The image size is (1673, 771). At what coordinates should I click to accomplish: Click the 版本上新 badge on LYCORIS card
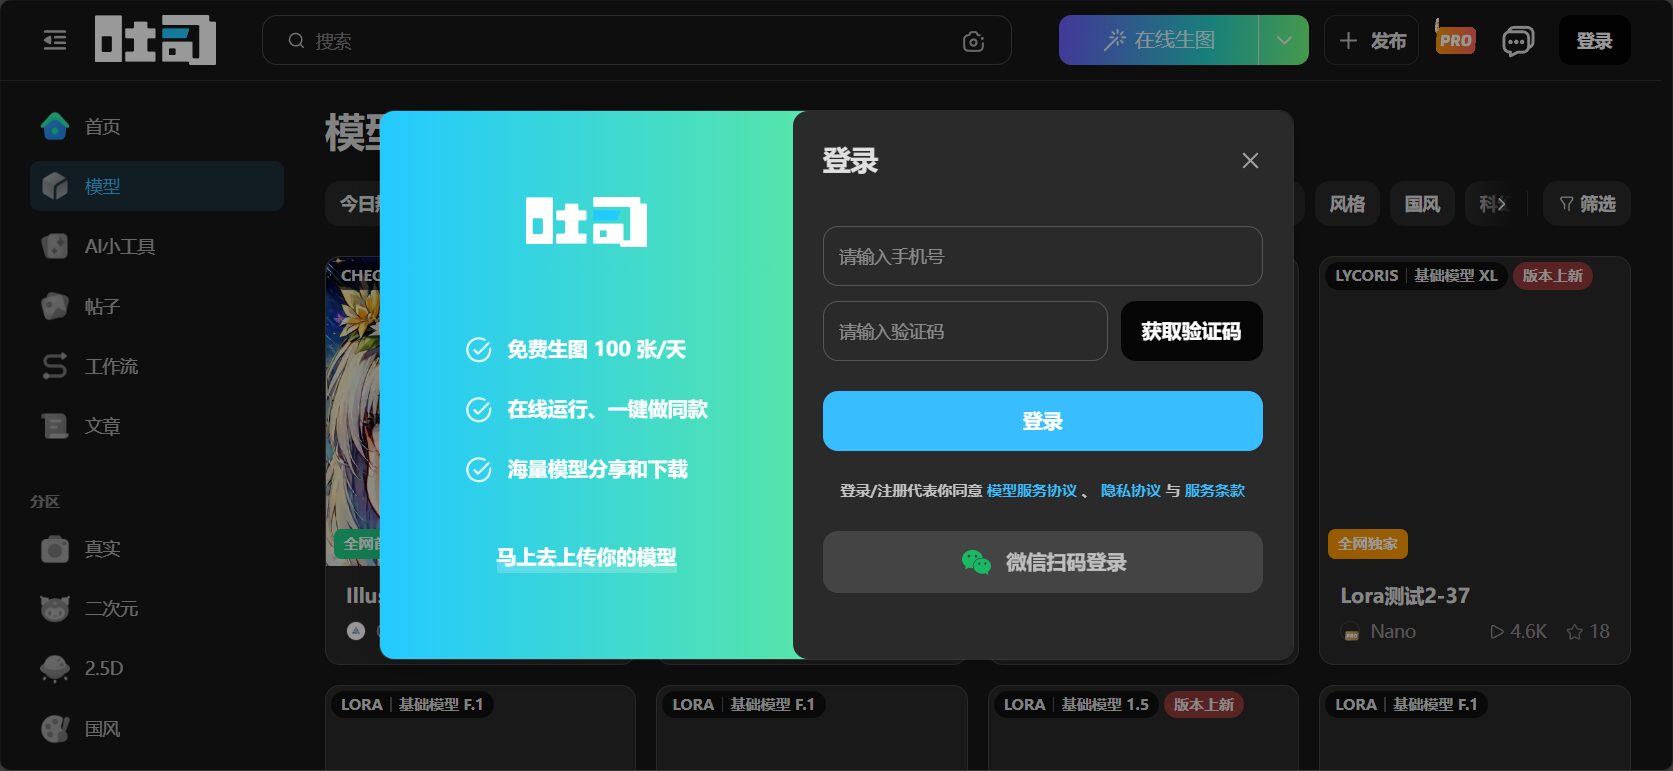pyautogui.click(x=1552, y=276)
